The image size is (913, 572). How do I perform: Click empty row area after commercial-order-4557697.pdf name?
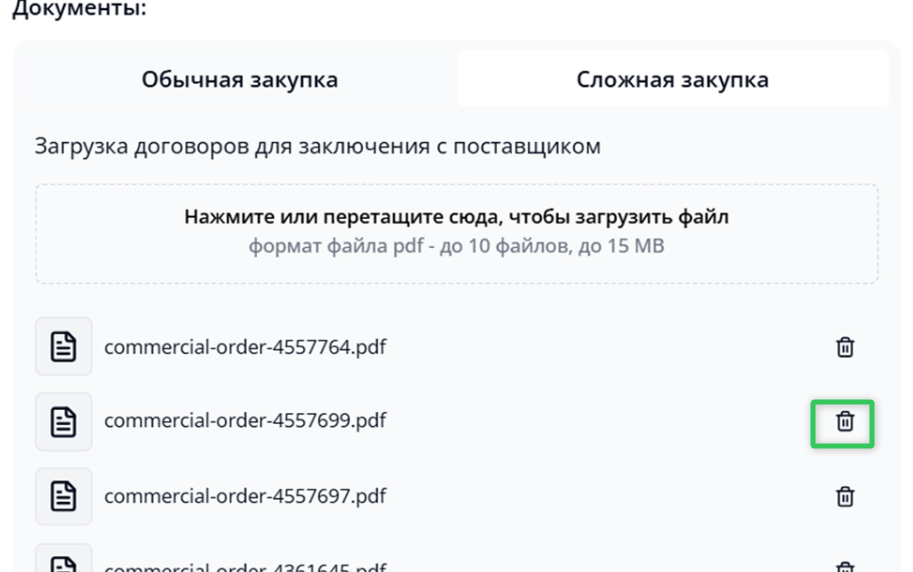click(x=600, y=496)
